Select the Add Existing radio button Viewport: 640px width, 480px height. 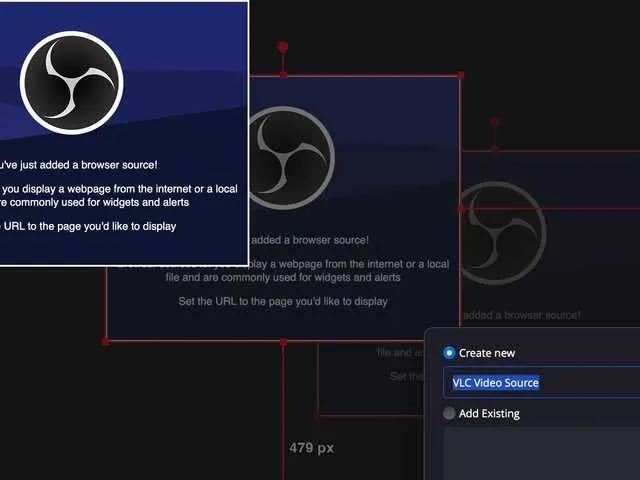point(449,413)
